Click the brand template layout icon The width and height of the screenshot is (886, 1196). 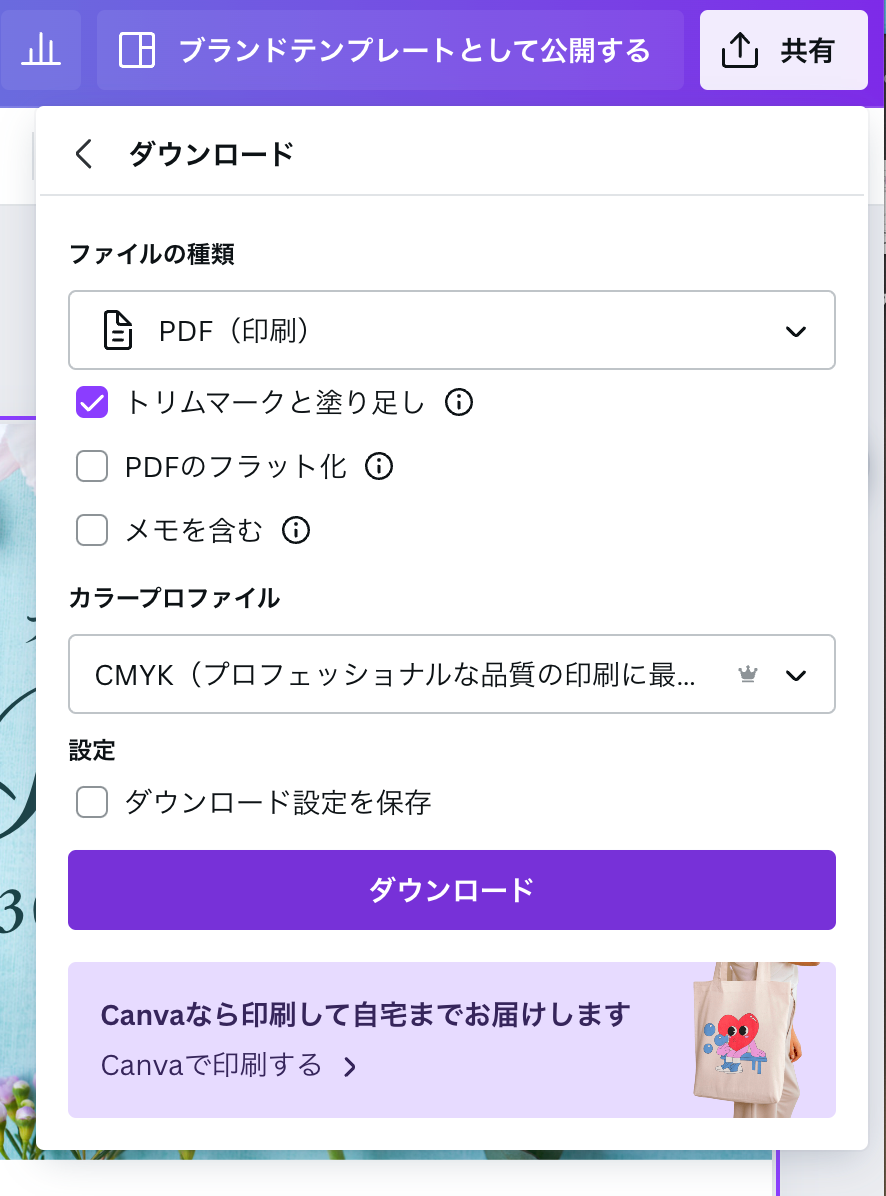coord(137,50)
